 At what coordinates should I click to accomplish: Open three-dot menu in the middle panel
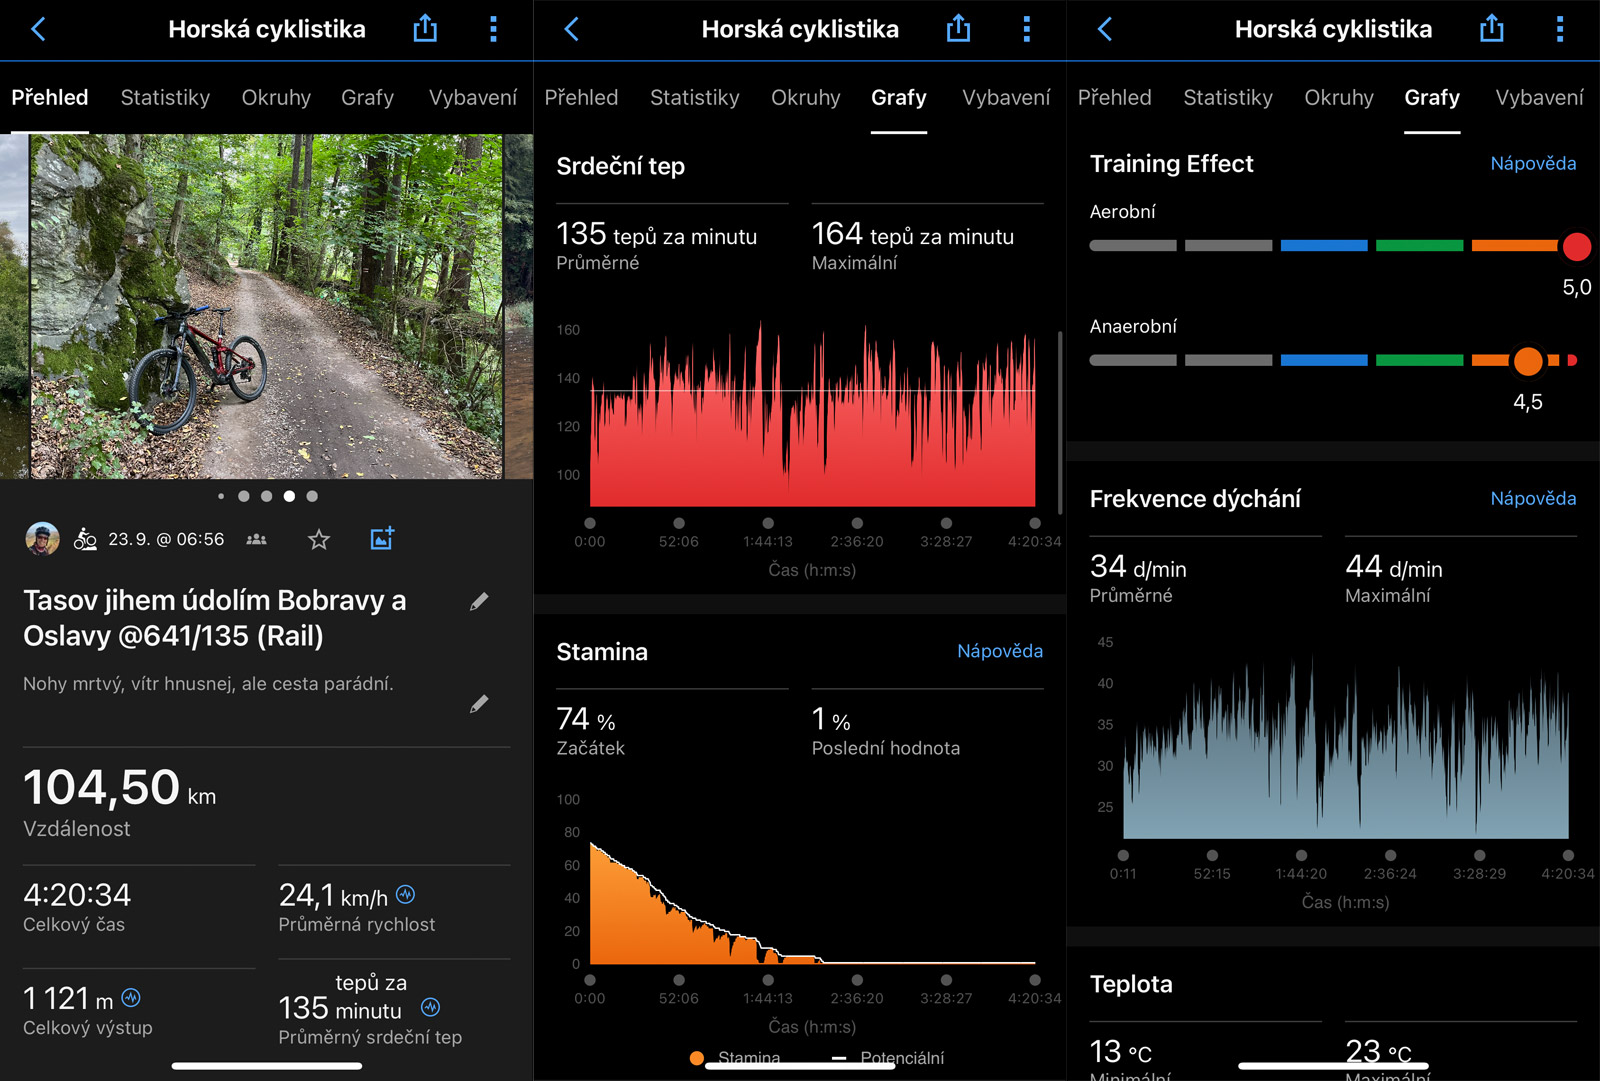tap(1026, 29)
